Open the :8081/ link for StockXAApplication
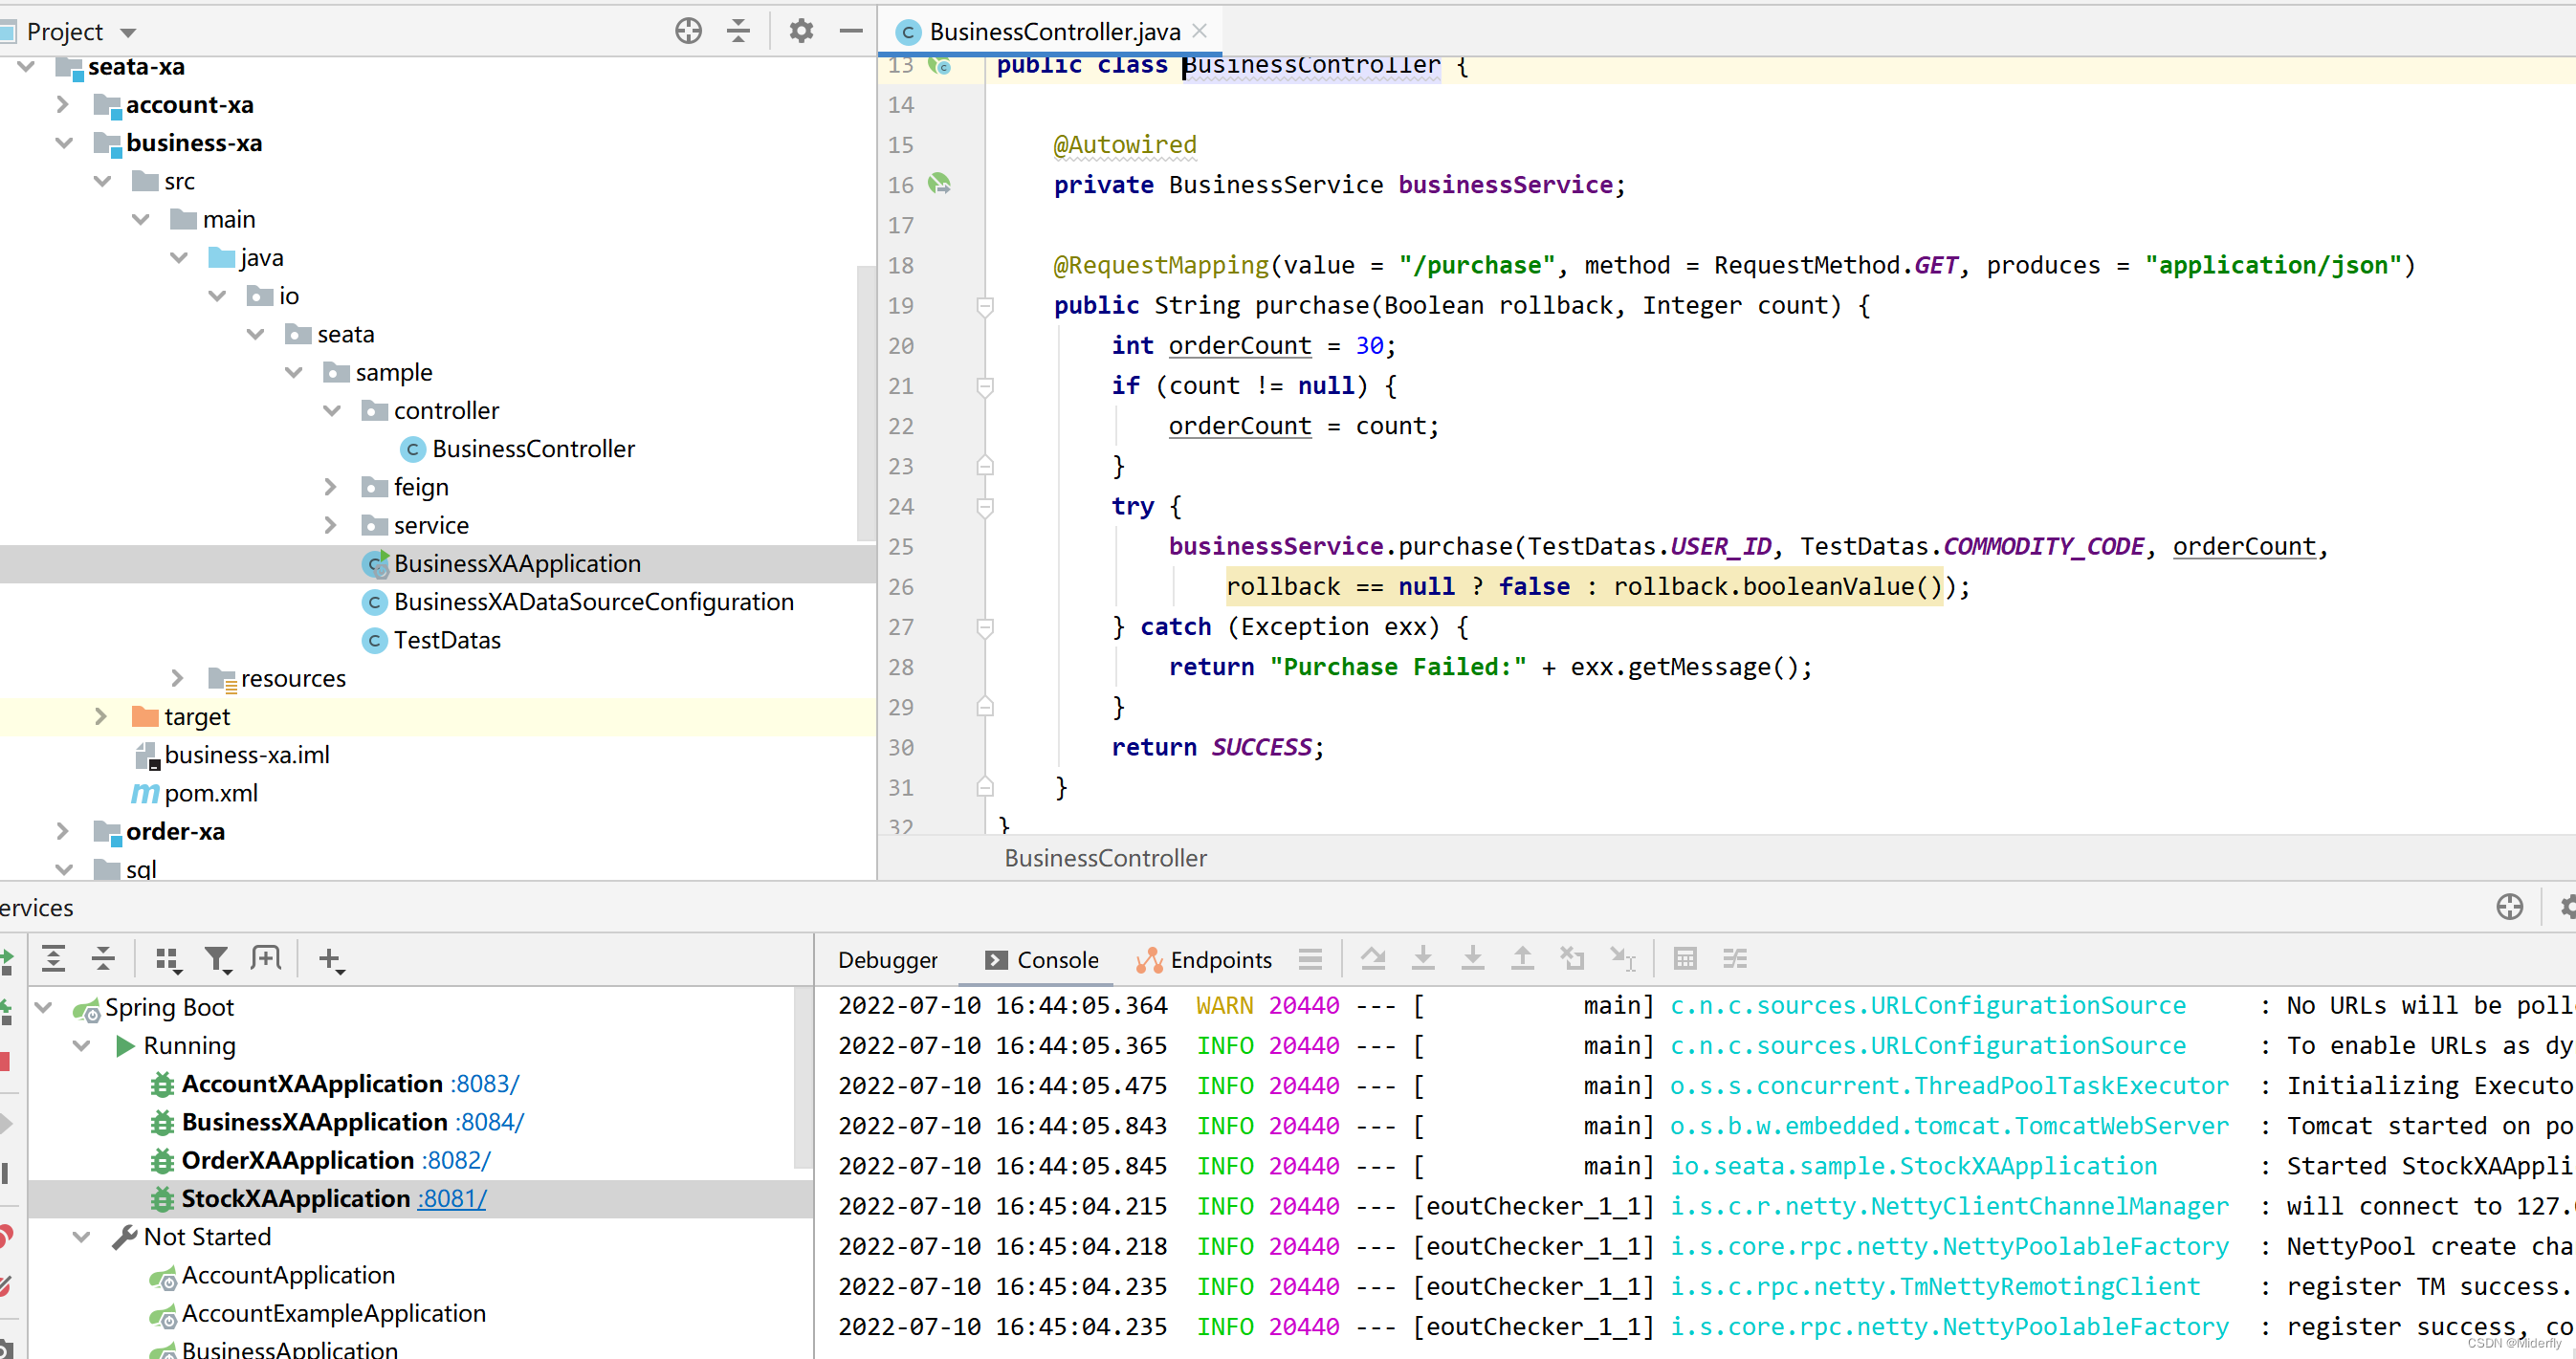The image size is (2576, 1359). 453,1199
